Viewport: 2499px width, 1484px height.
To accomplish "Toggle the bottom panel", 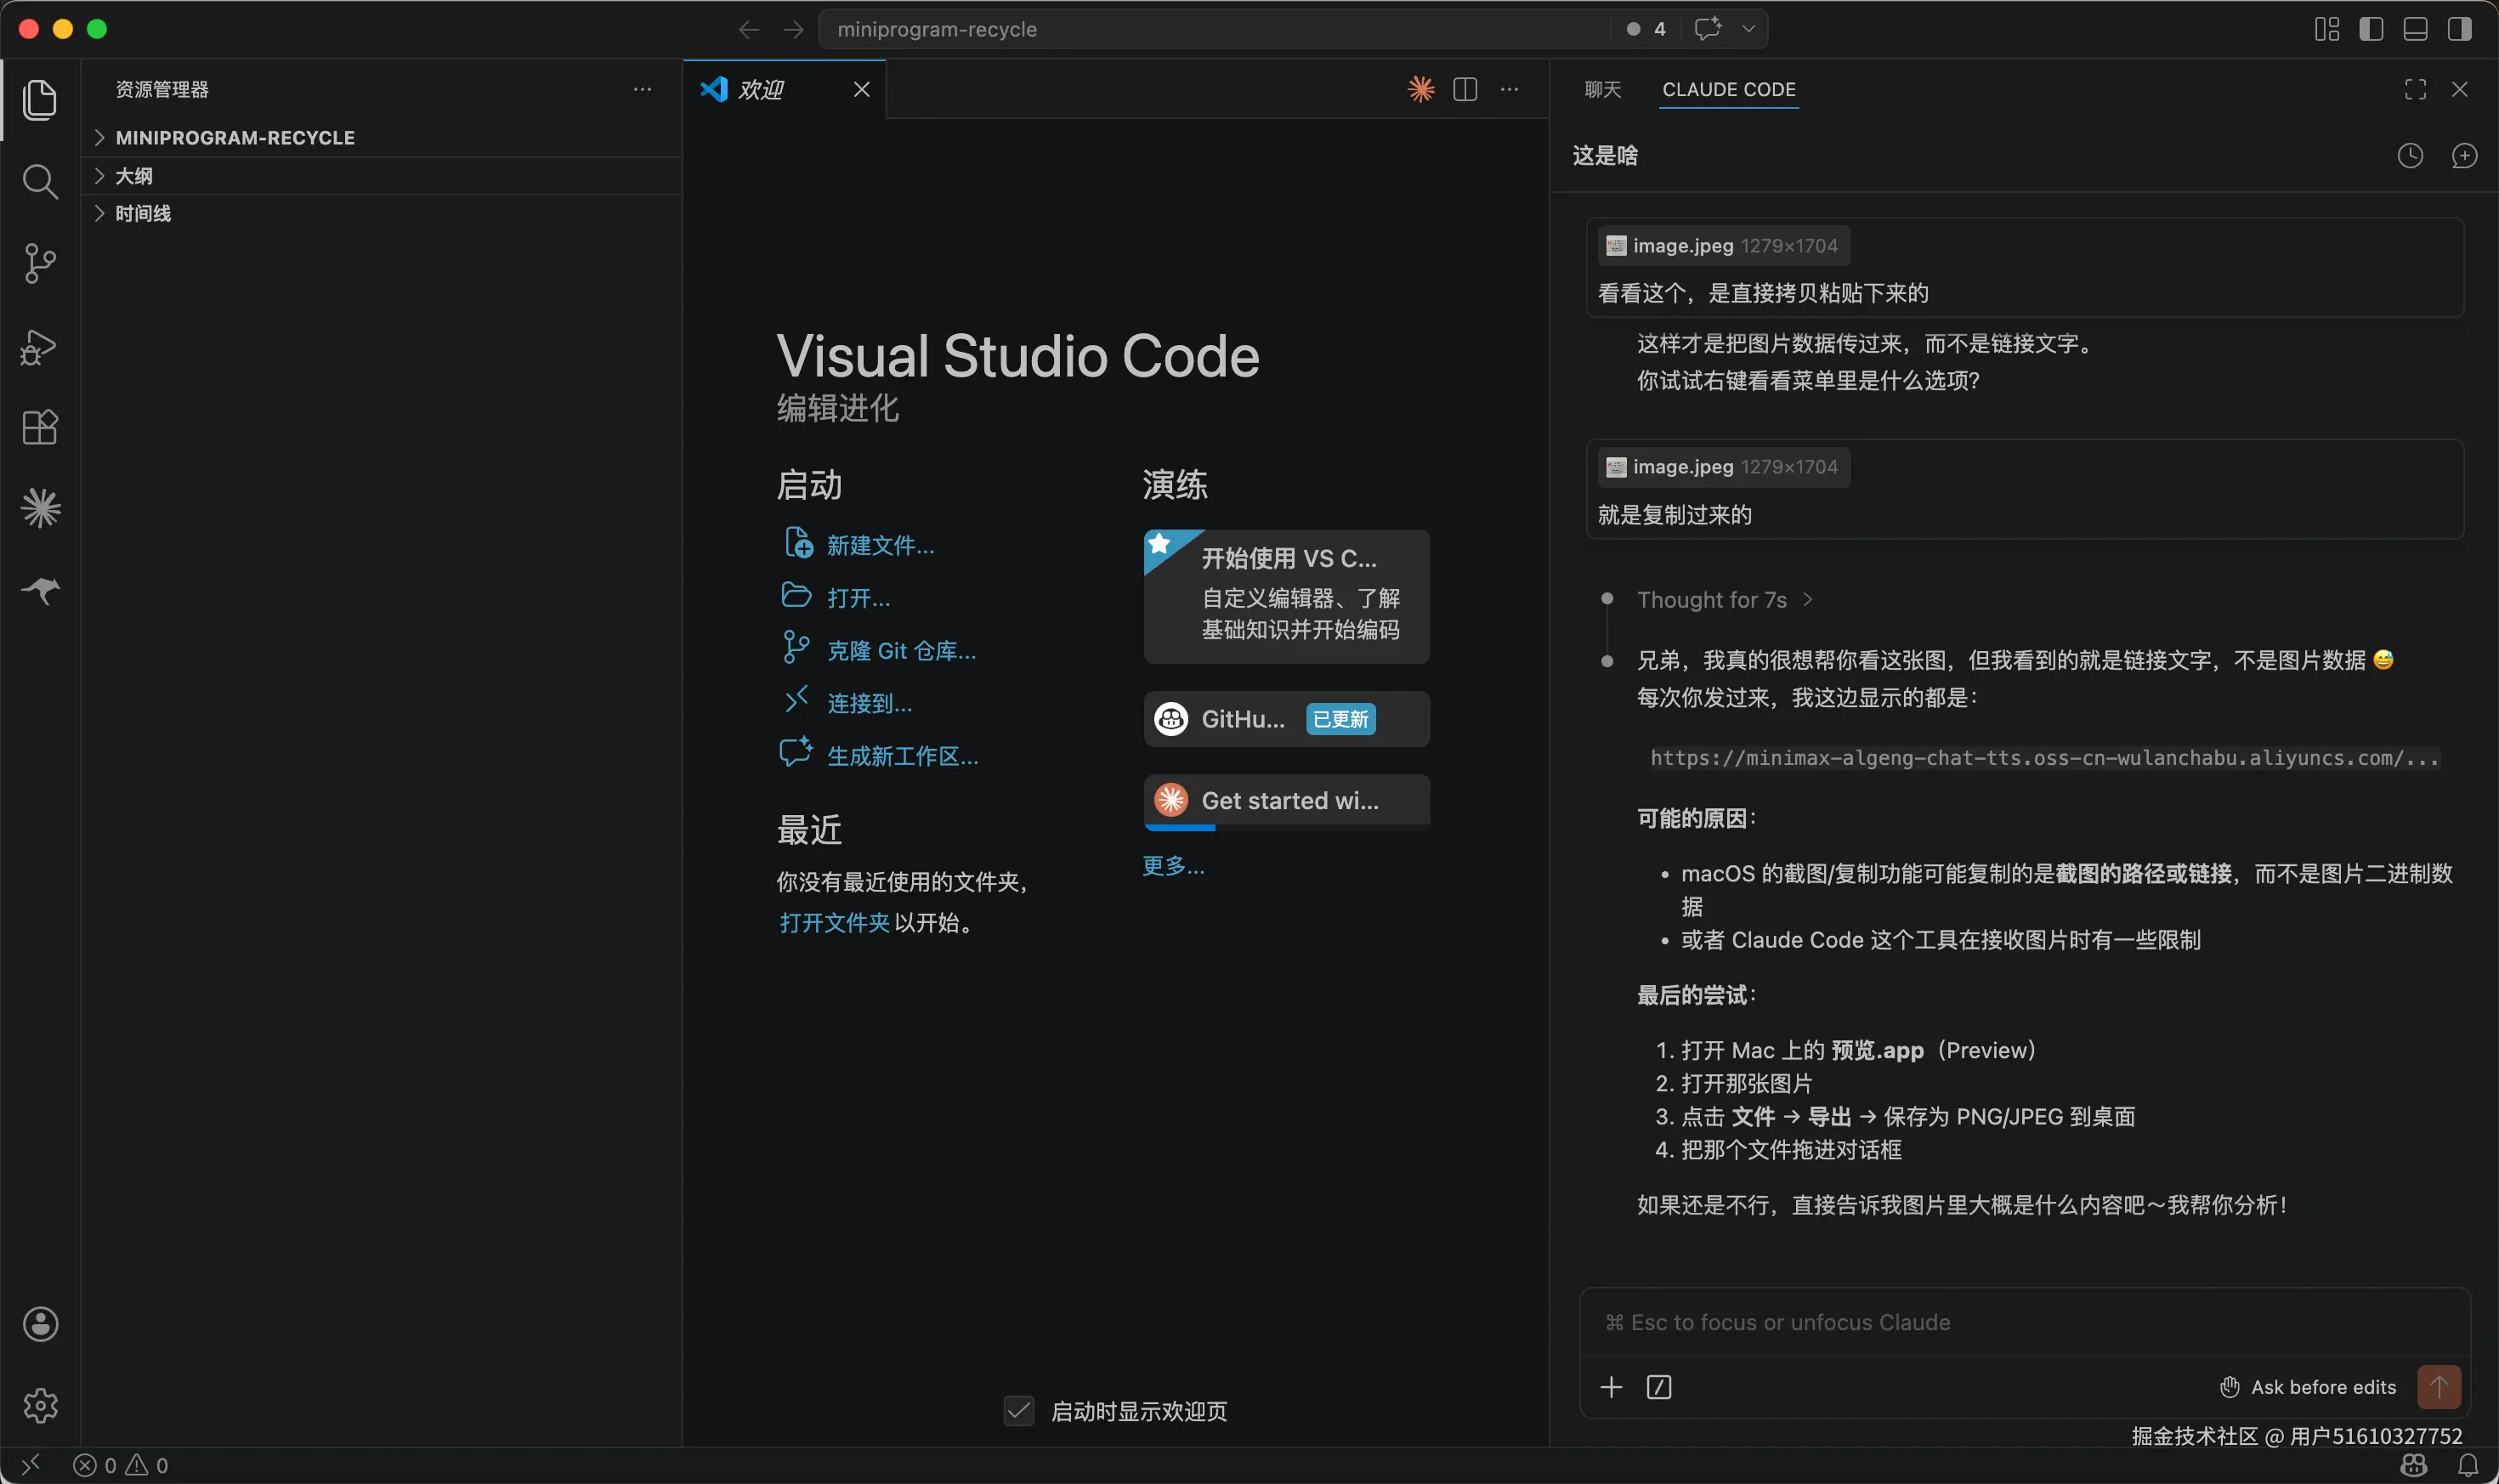I will 2415,29.
